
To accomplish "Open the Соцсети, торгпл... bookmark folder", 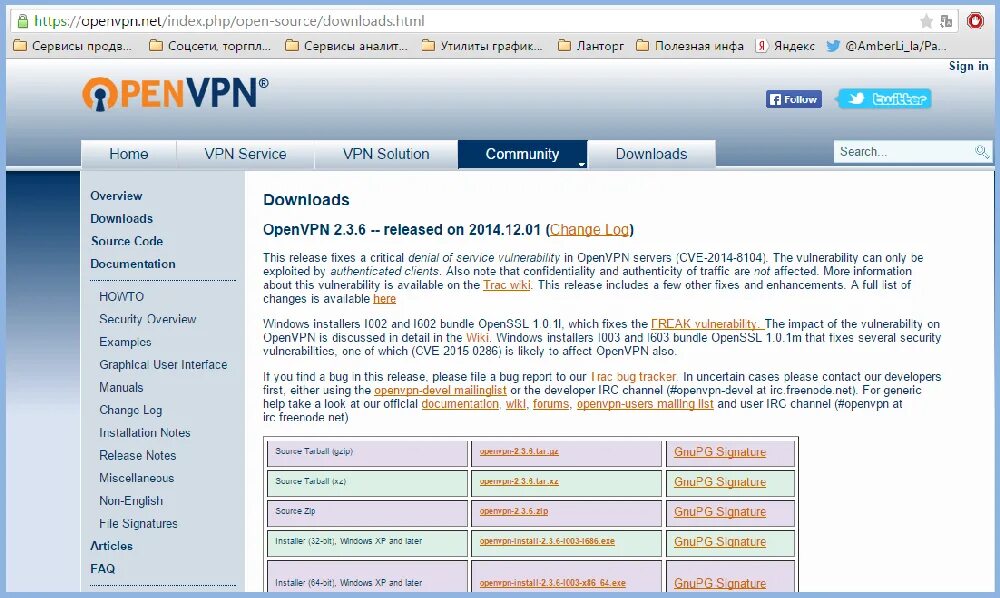I will point(210,46).
